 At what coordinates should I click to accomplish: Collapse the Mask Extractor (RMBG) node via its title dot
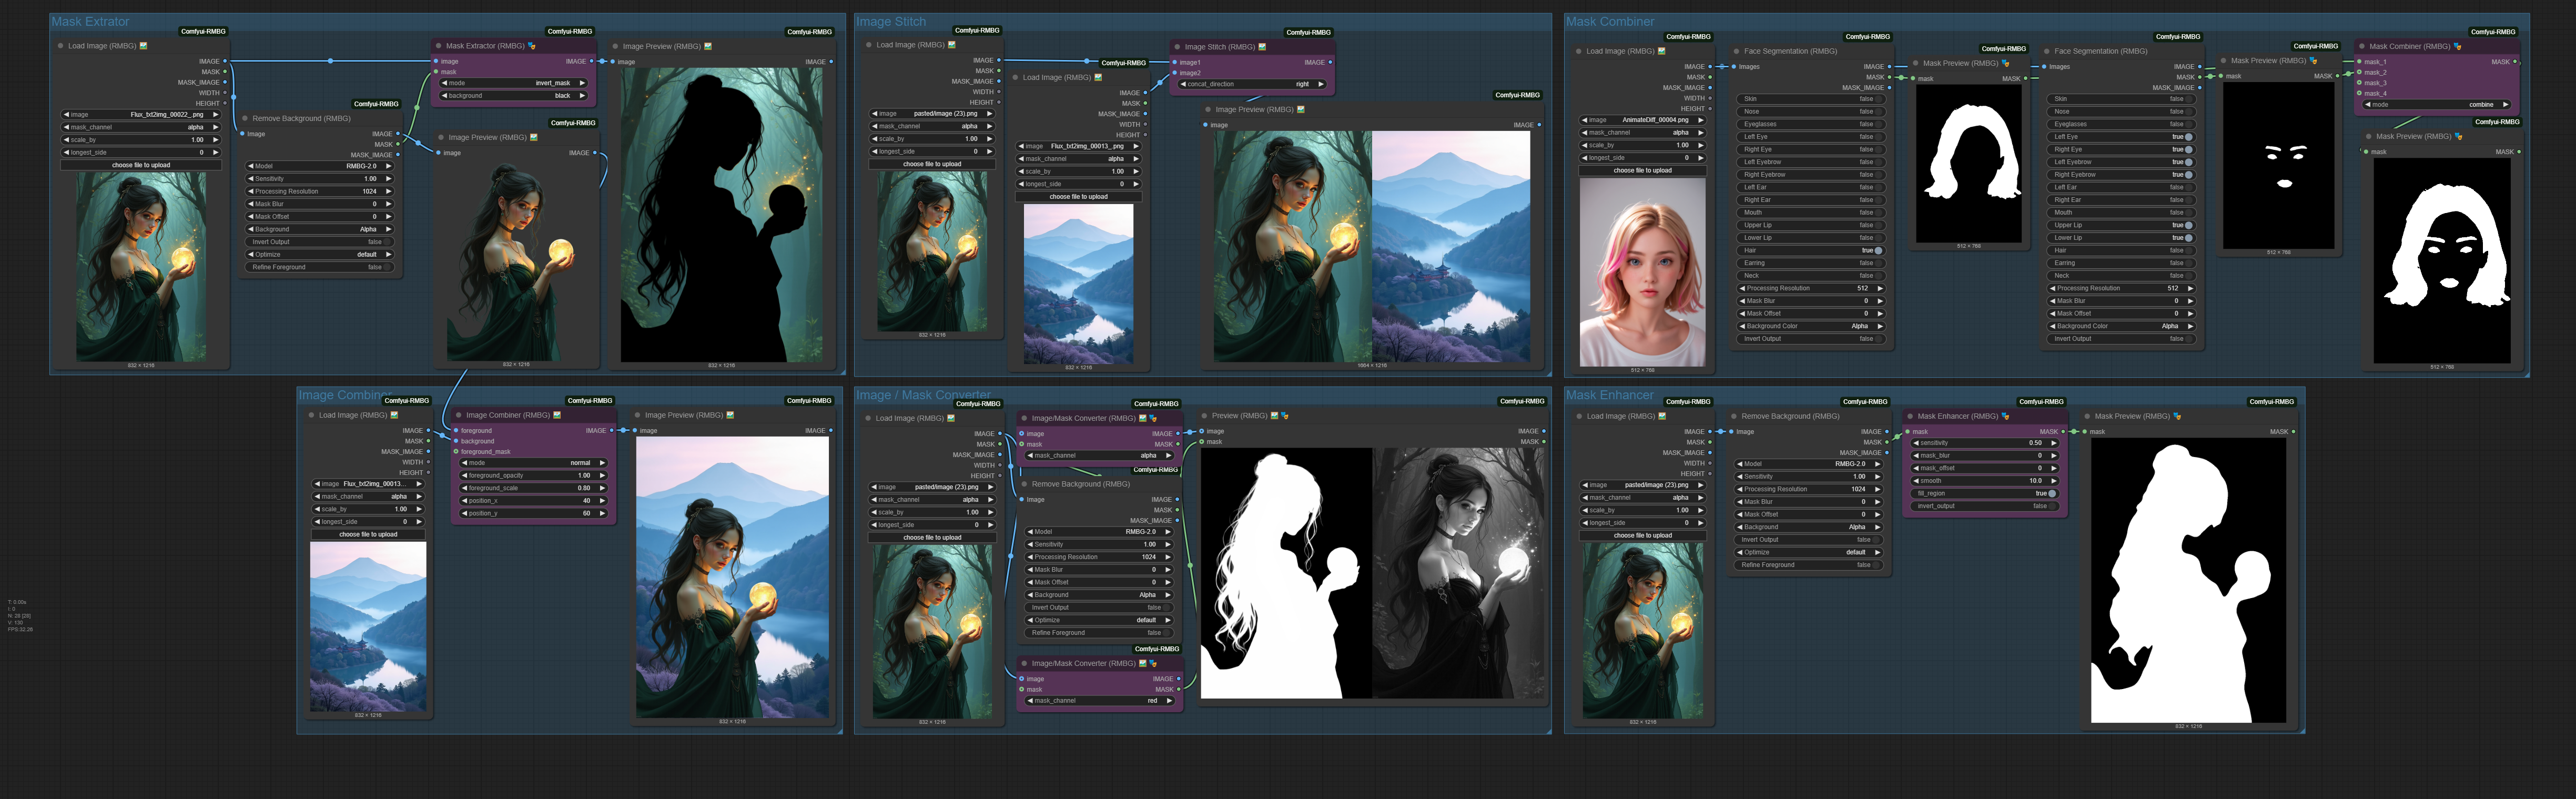tap(438, 46)
